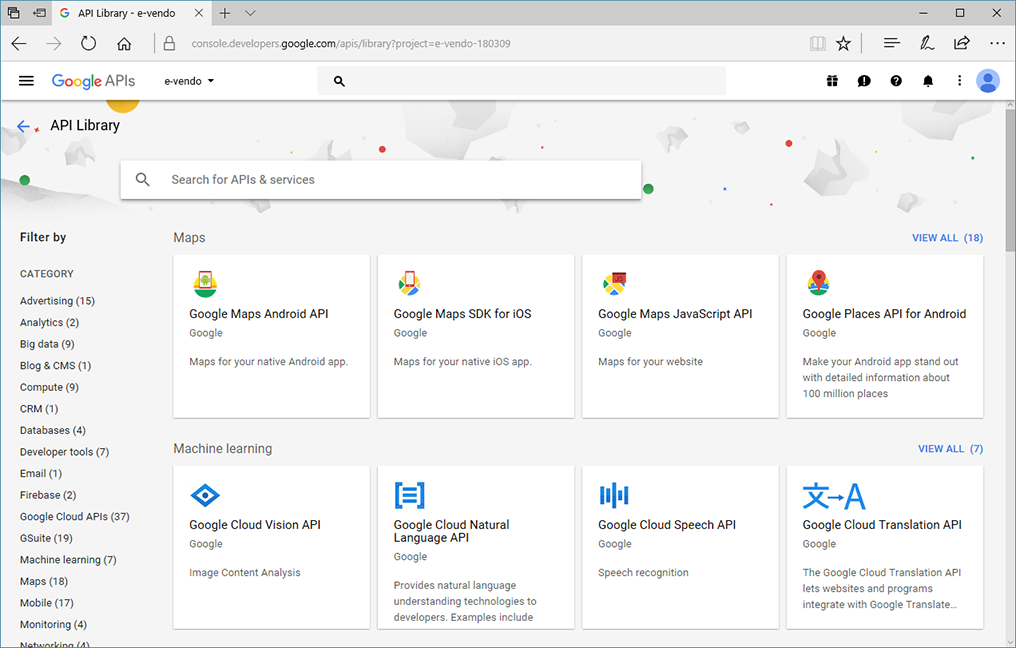Filter by Maps (18) category

(44, 581)
